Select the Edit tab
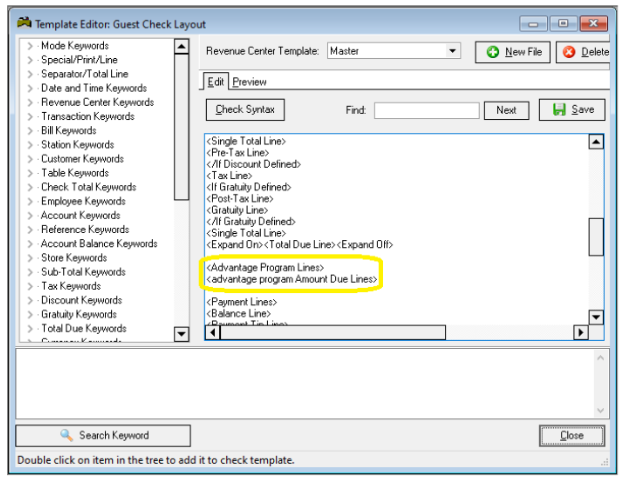The width and height of the screenshot is (620, 477). (215, 82)
